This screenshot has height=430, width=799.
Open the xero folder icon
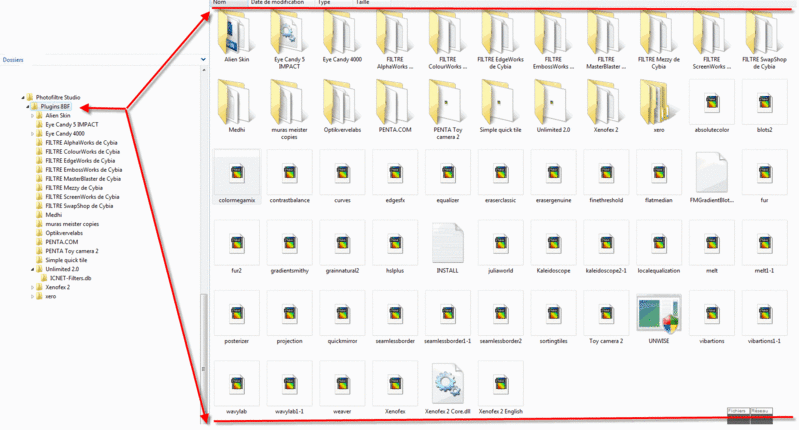click(659, 102)
